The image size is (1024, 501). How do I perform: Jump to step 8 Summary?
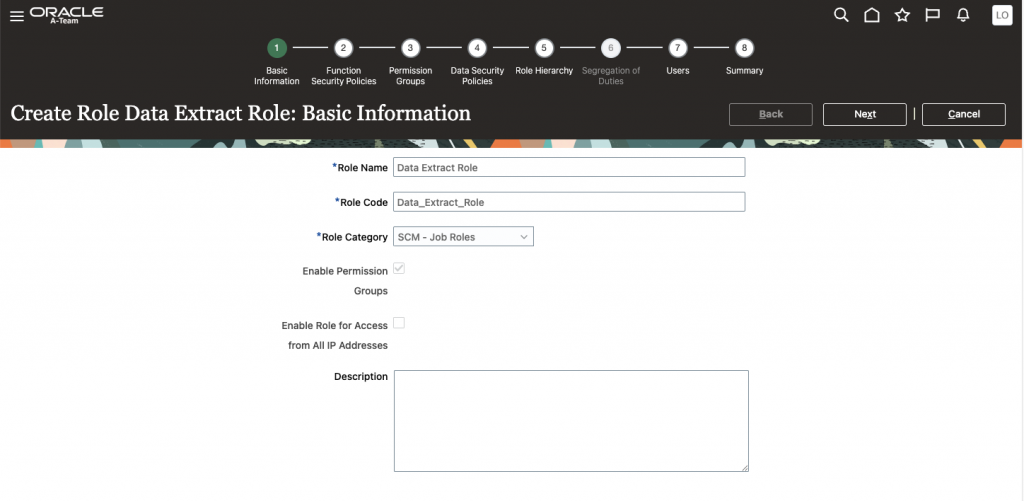pos(744,48)
